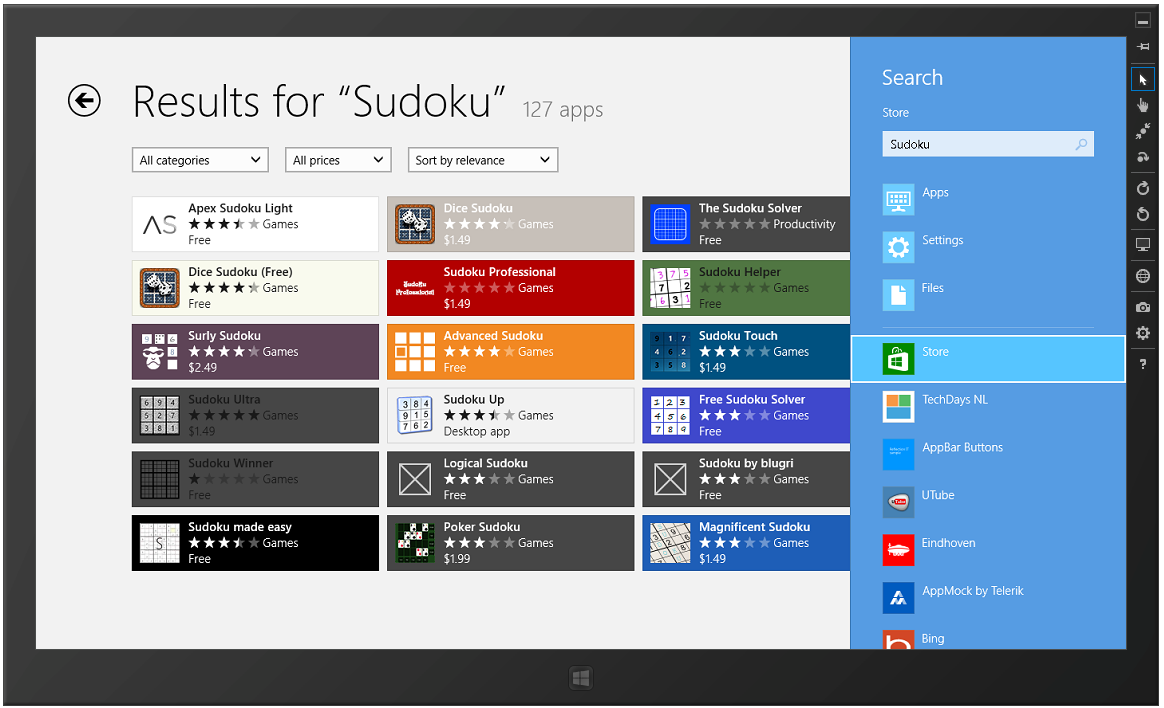Screen dimensions: 1164x708
Task: Click the "127 apps" result count
Action: pos(563,110)
